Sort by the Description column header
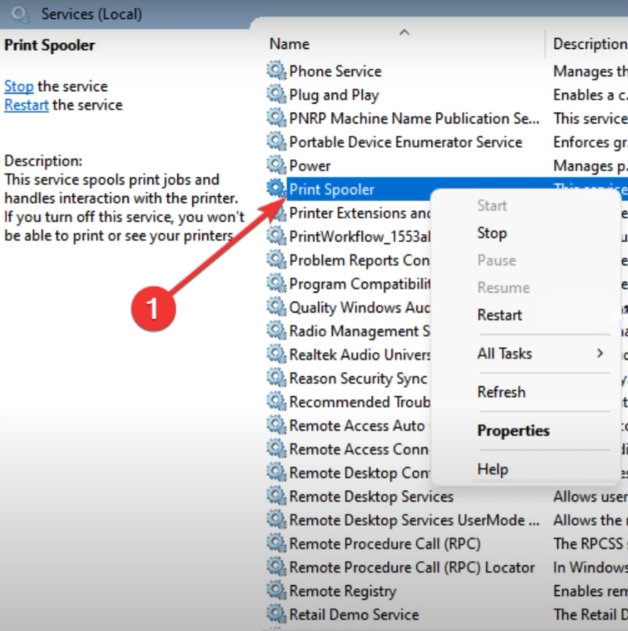Screen dimensions: 628x631 point(590,44)
